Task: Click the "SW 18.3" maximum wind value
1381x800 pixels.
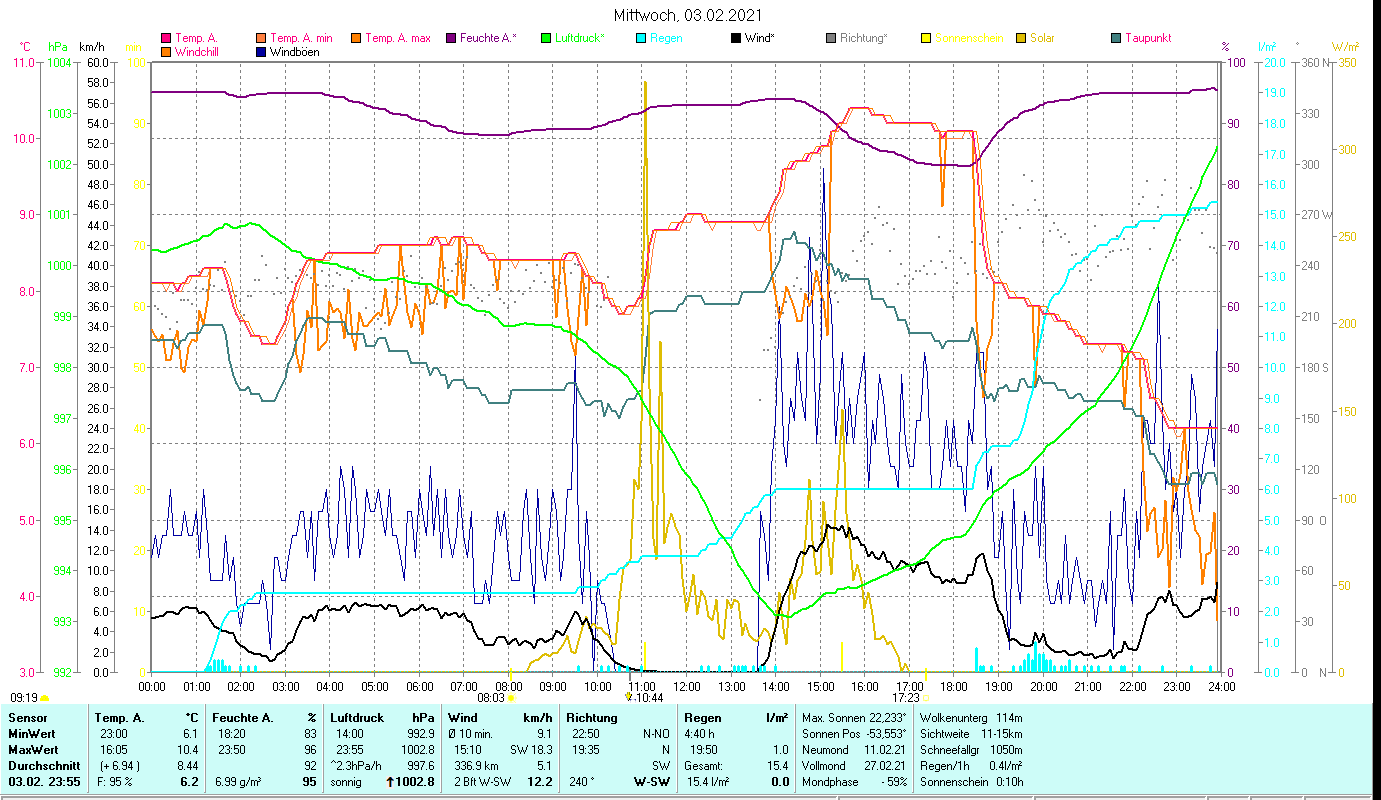Action: point(531,749)
